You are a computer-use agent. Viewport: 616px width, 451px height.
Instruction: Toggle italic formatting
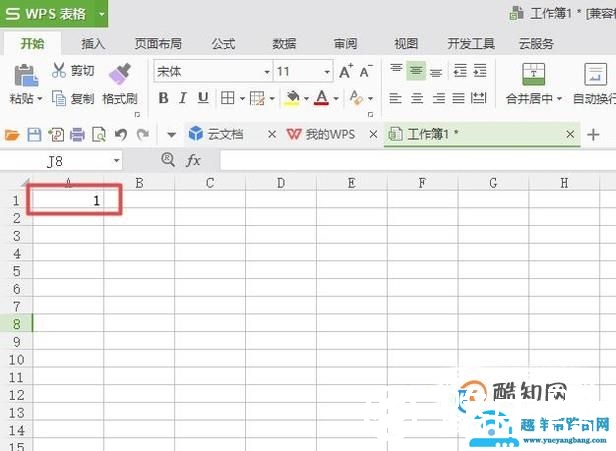tap(183, 98)
